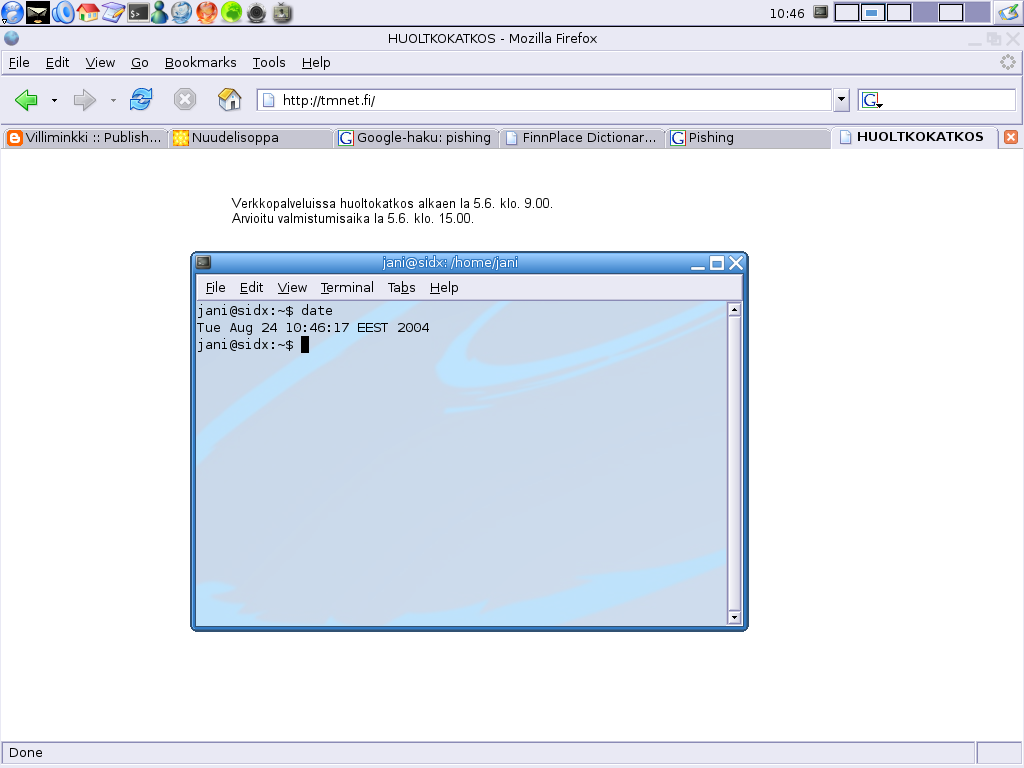Viewport: 1024px width, 768px height.
Task: Select the first workspace in the pager
Action: [x=846, y=13]
